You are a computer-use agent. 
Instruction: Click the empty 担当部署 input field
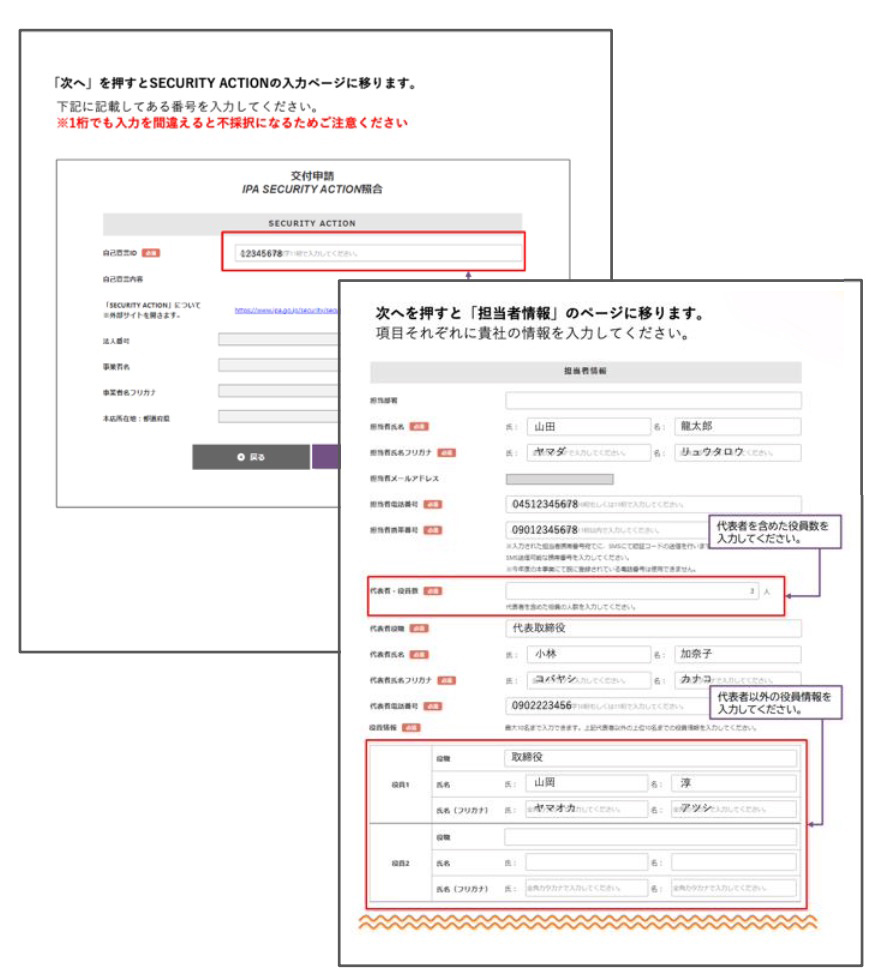[x=653, y=400]
